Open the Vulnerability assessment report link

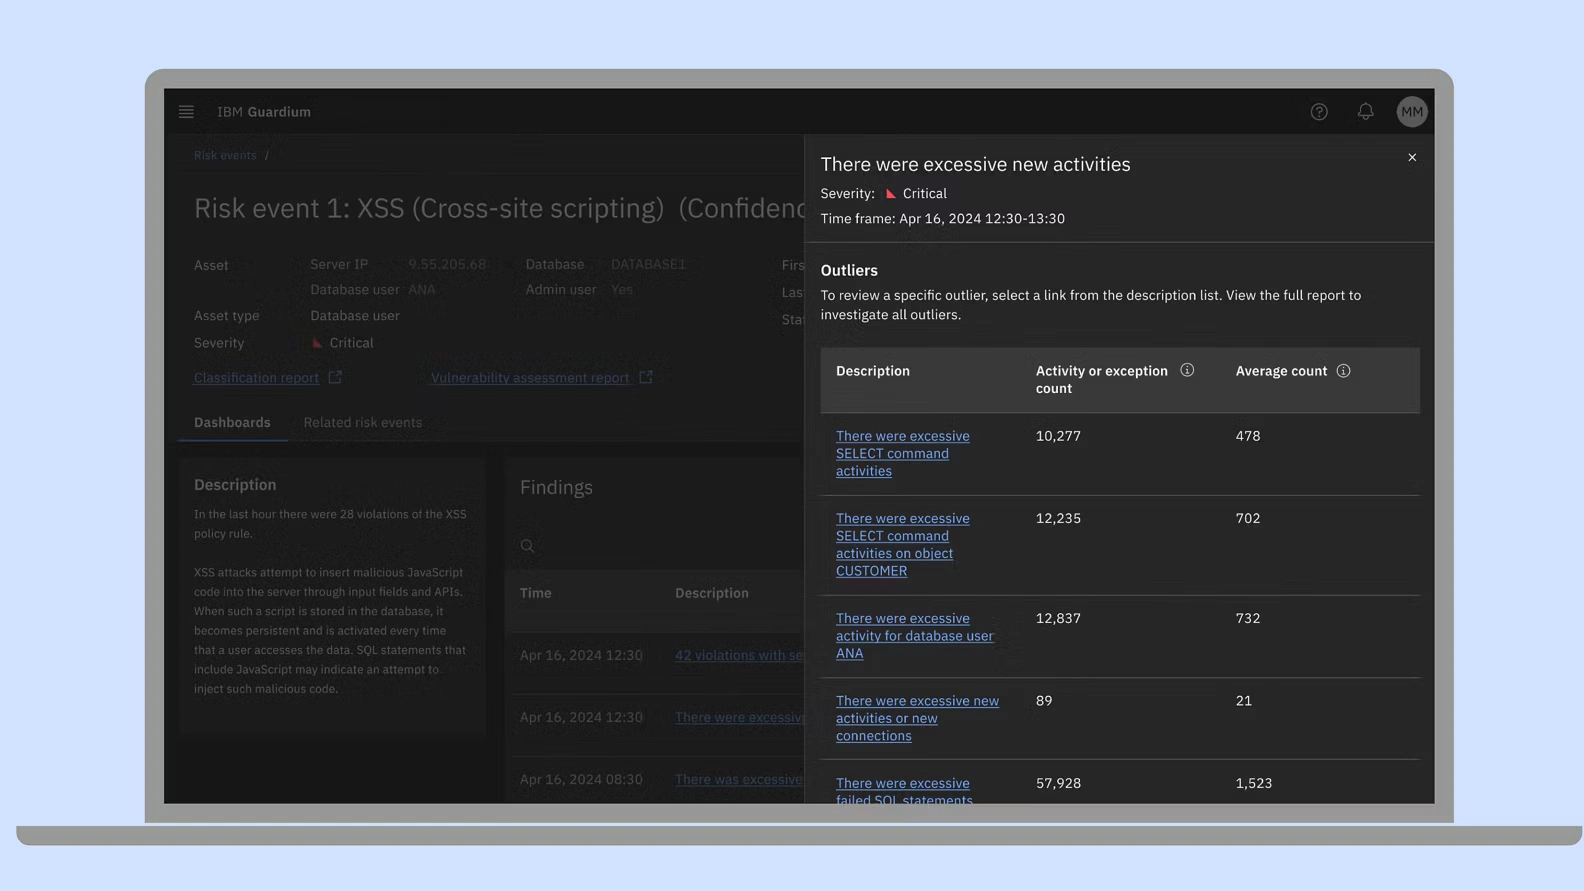529,378
